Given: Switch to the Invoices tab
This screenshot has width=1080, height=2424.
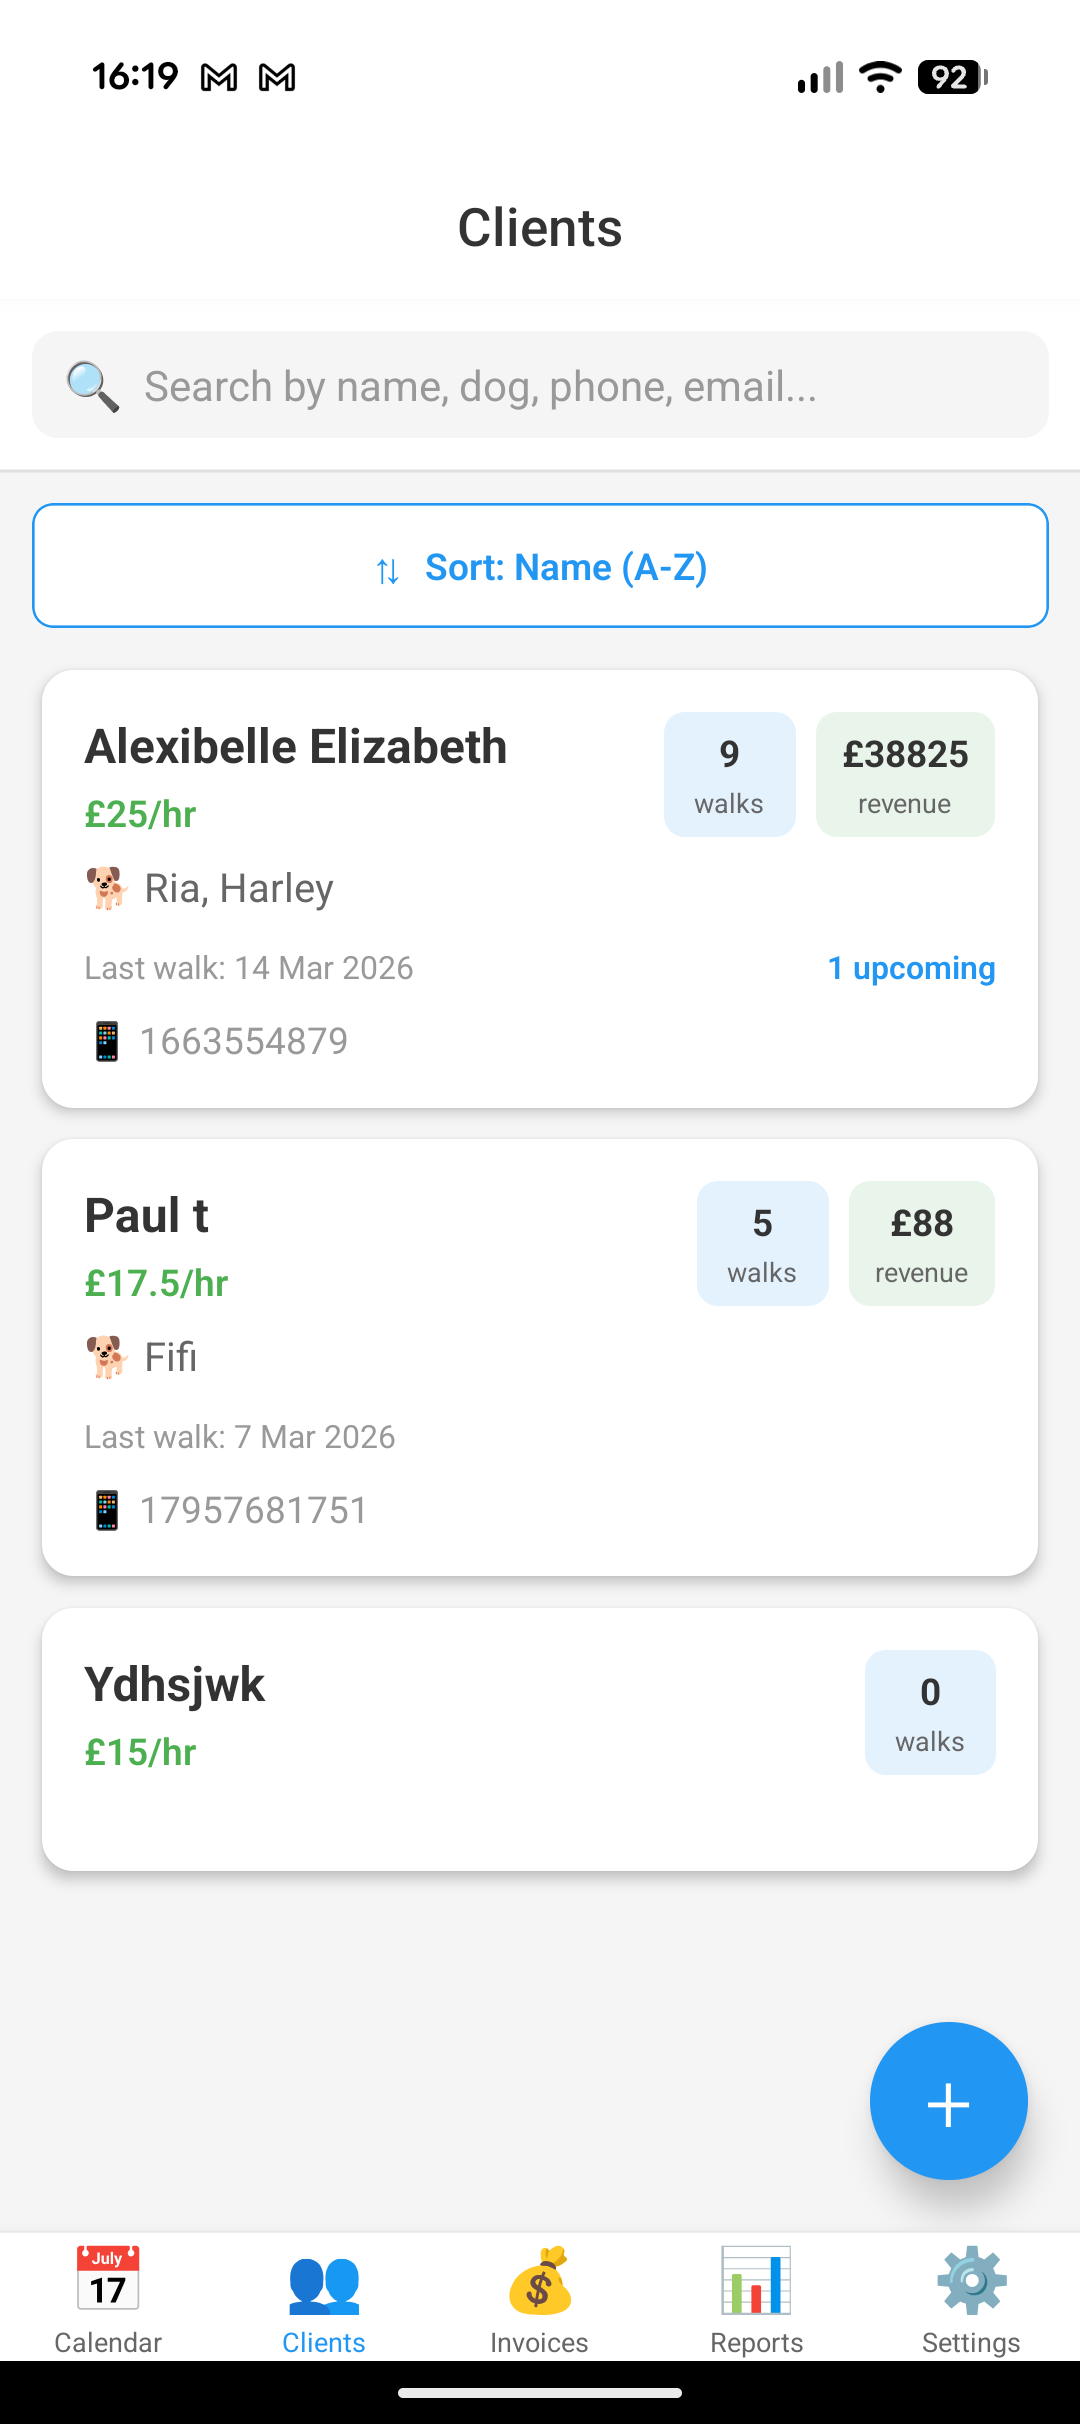Looking at the screenshot, I should [539, 2300].
